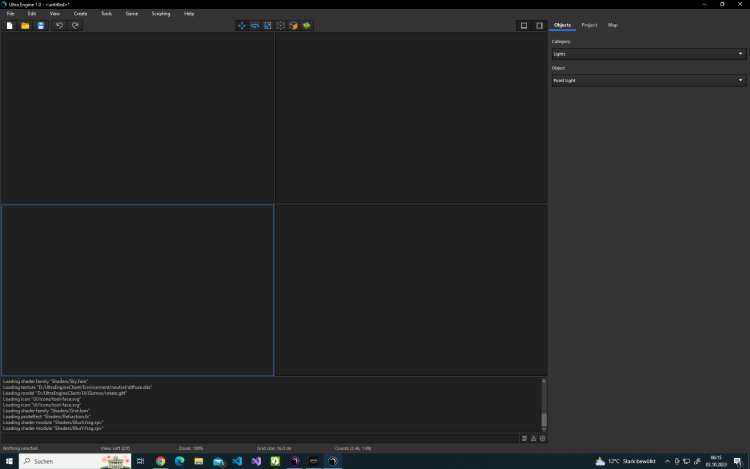Toggle side panel visibility button

(x=539, y=25)
